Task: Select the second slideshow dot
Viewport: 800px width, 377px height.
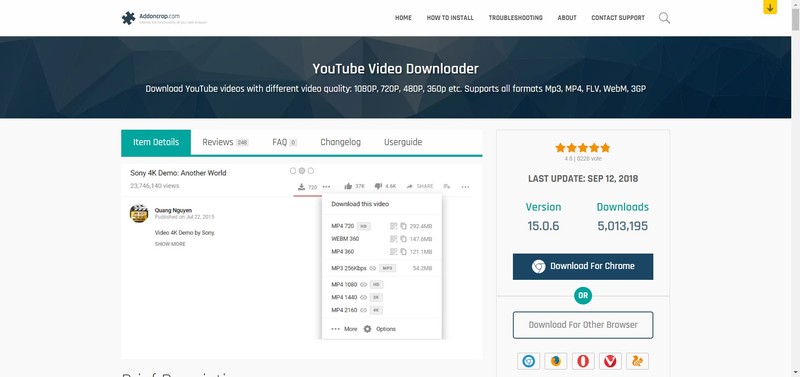Action: pyautogui.click(x=302, y=170)
